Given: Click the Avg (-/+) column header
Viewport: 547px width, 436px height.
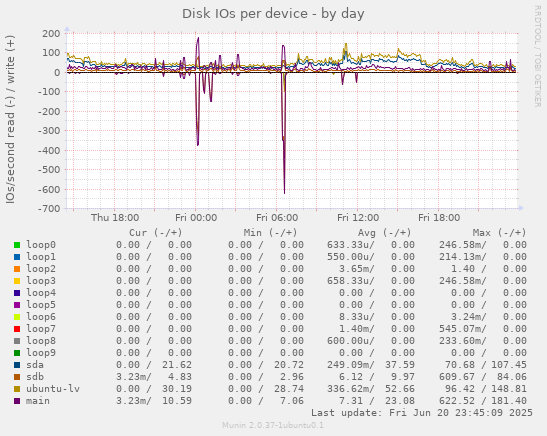Looking at the screenshot, I should 385,233.
